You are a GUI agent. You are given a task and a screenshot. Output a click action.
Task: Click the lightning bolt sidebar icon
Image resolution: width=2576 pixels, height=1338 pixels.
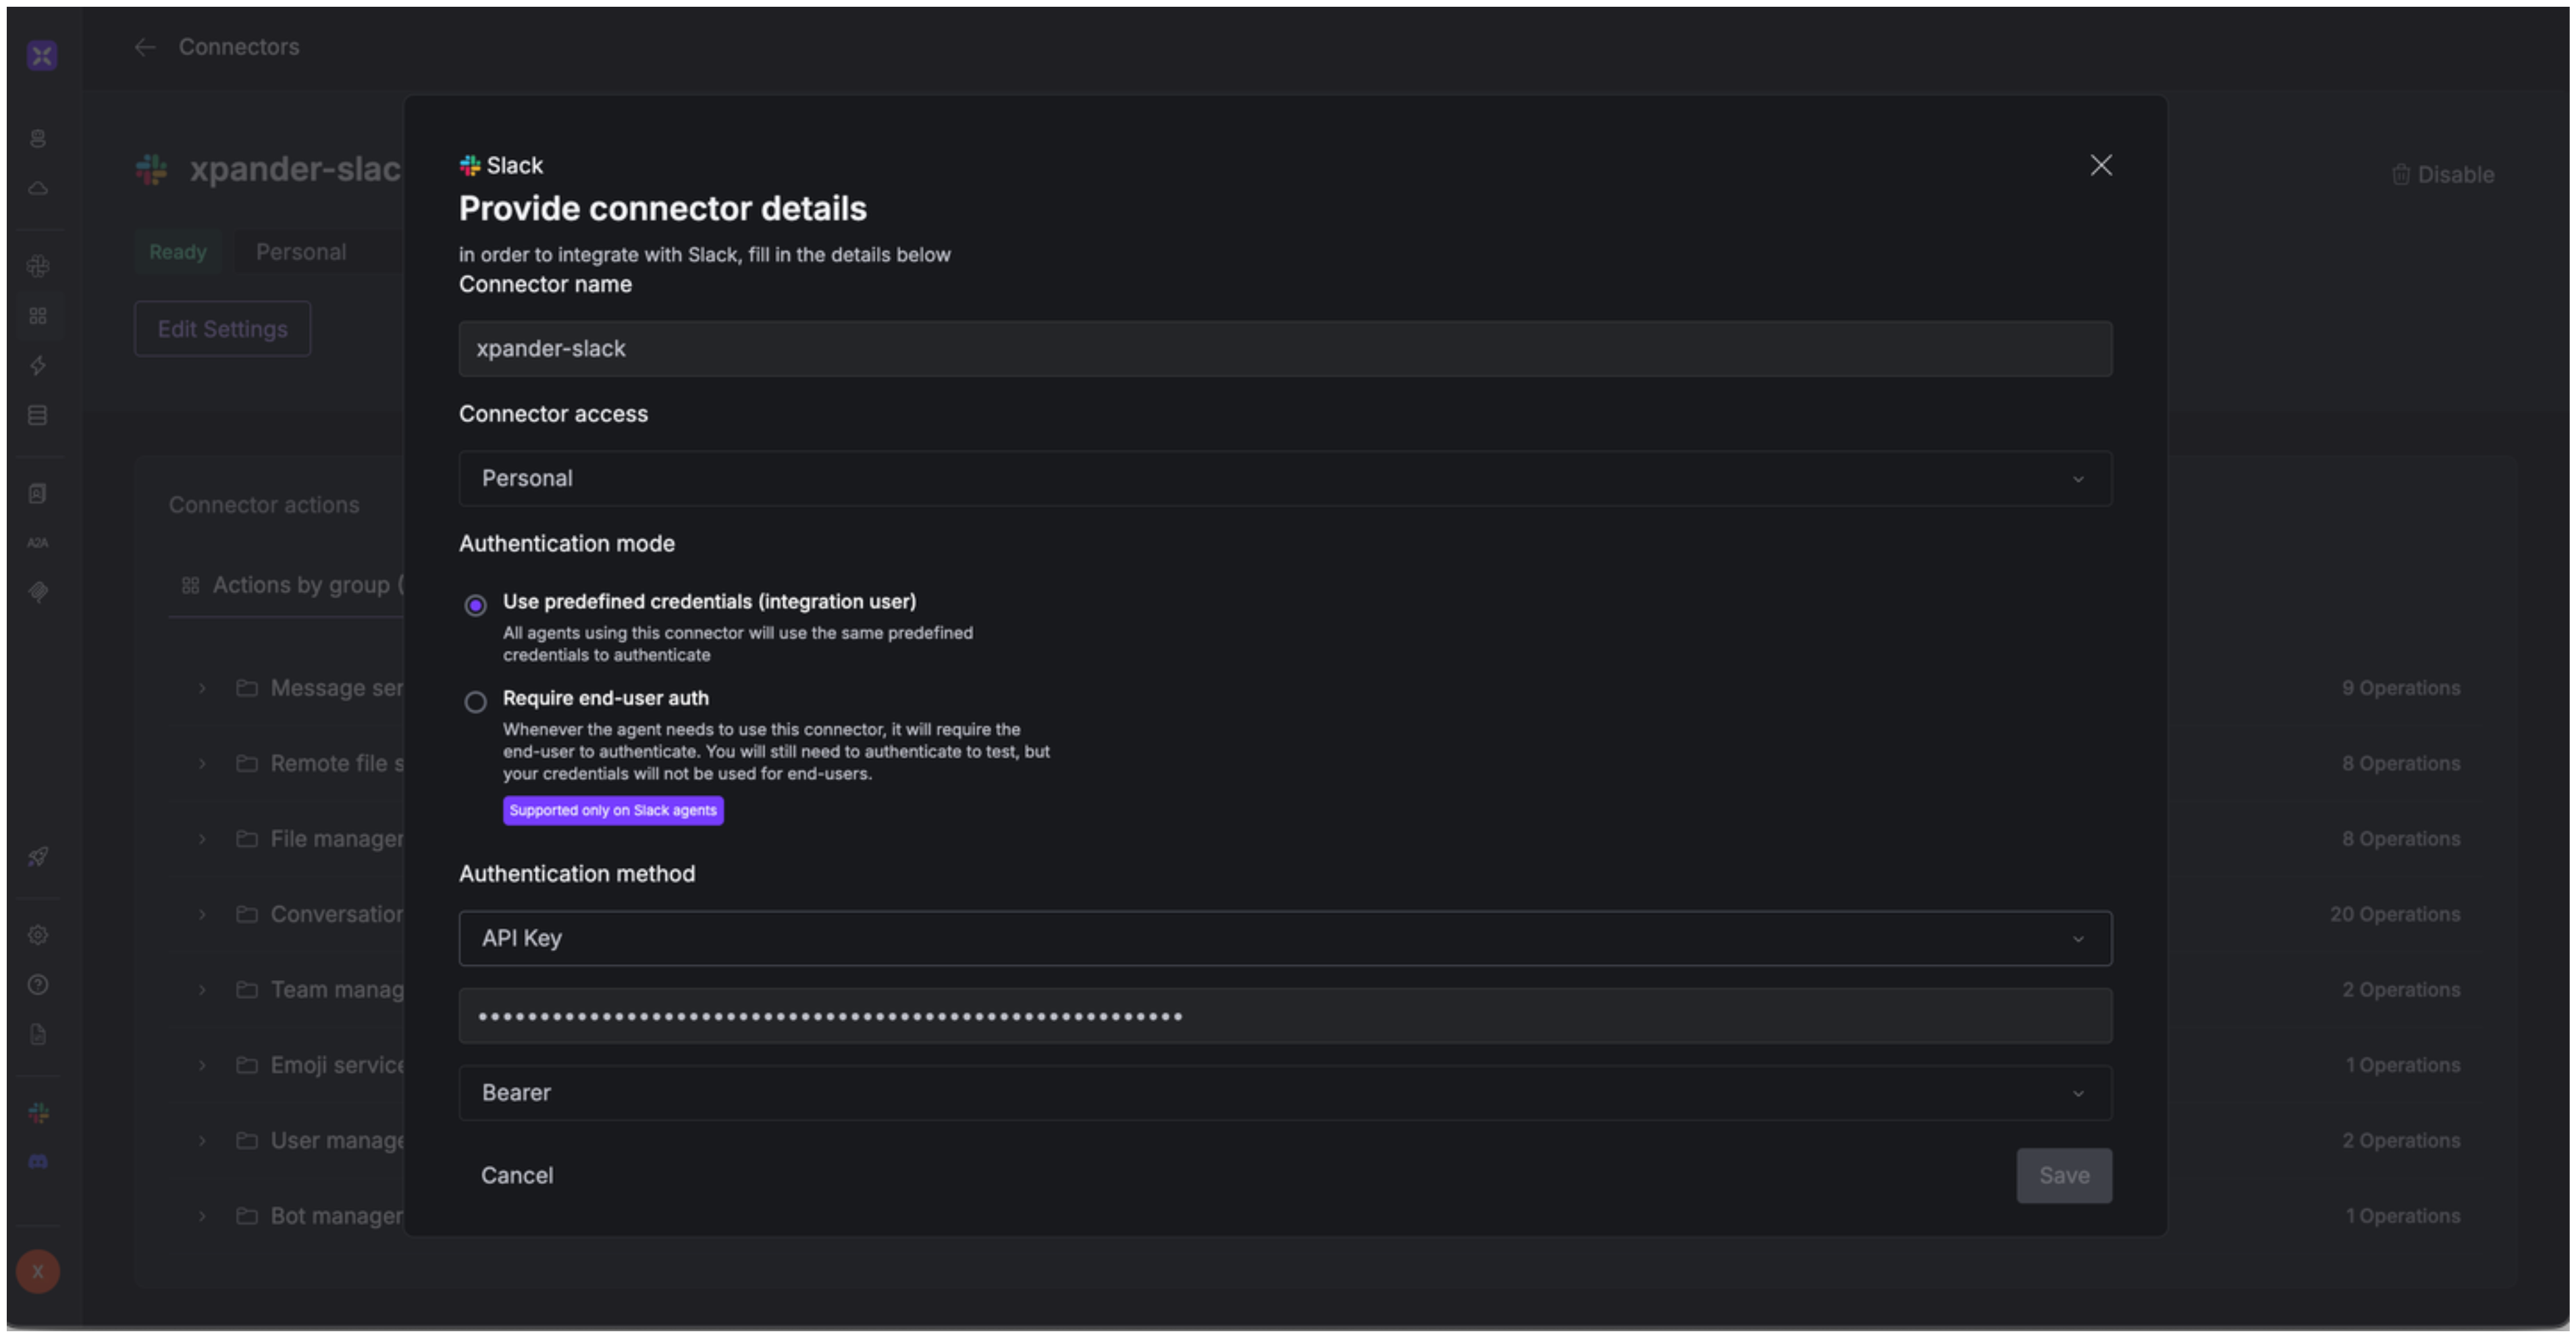click(x=38, y=366)
